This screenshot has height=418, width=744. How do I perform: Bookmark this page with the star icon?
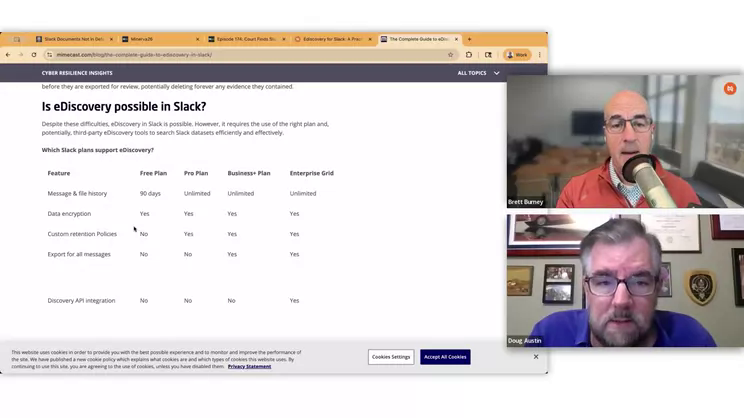click(x=451, y=55)
